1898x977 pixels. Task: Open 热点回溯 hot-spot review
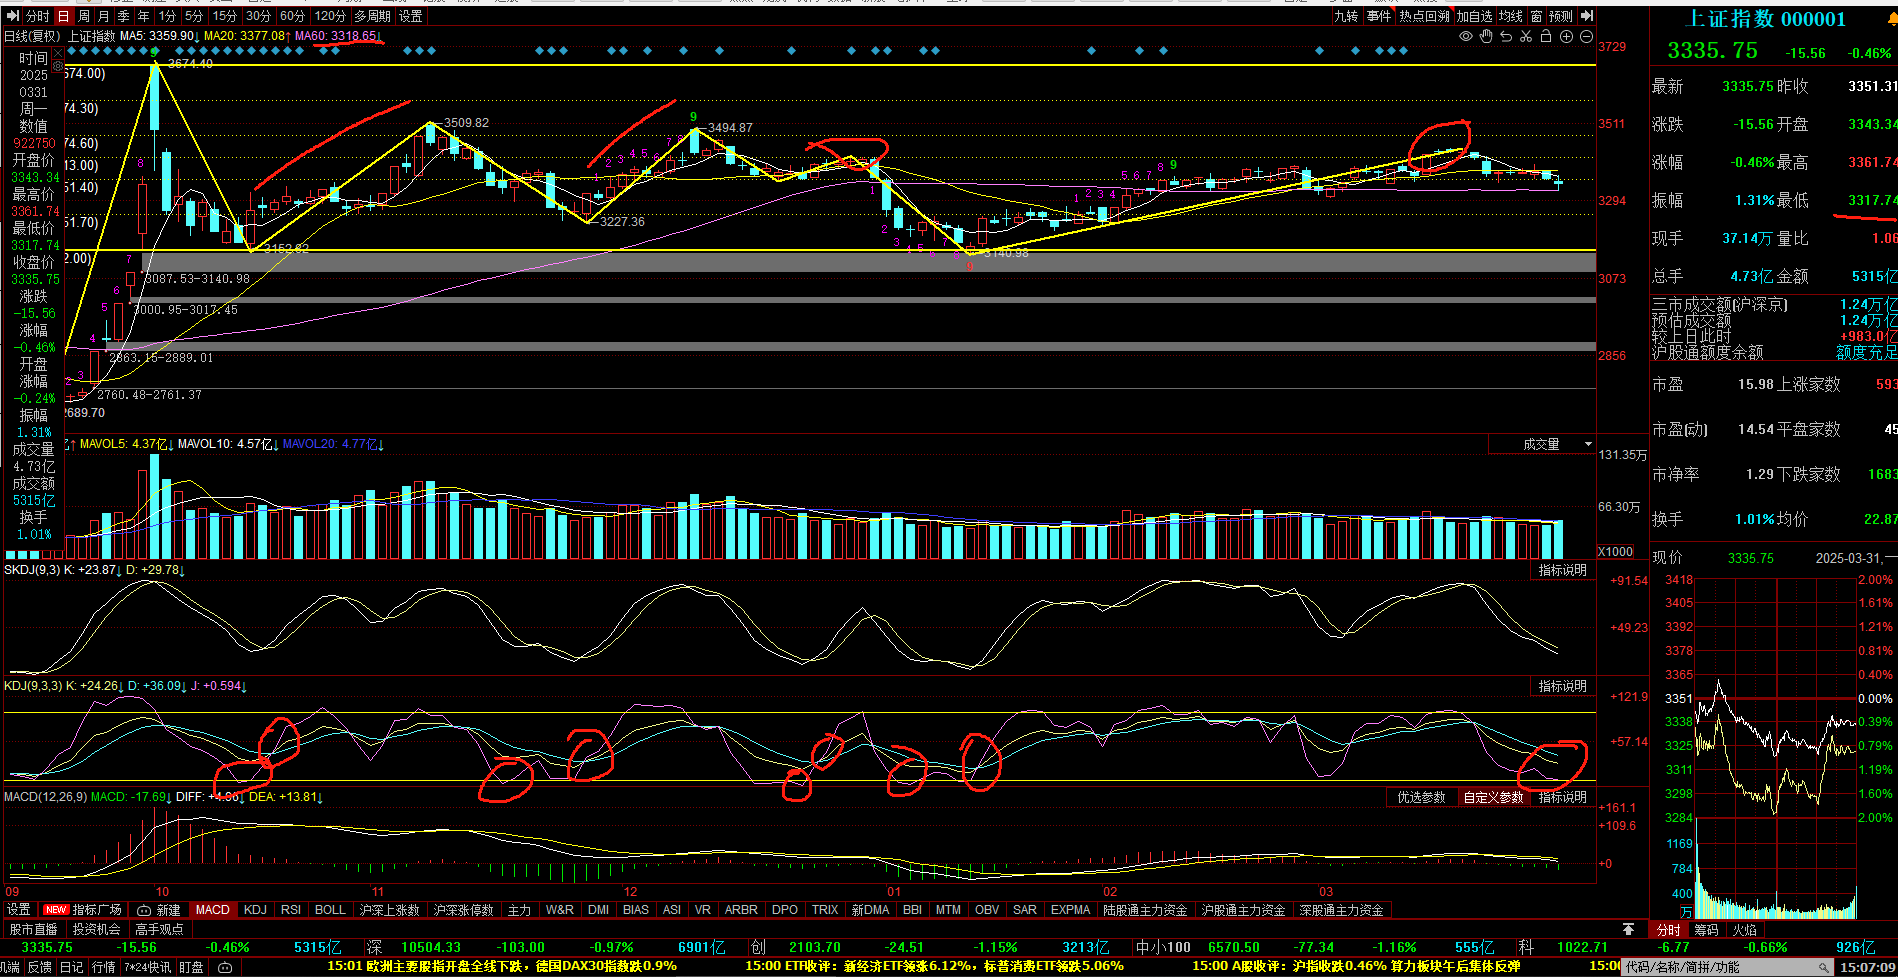tap(1424, 16)
